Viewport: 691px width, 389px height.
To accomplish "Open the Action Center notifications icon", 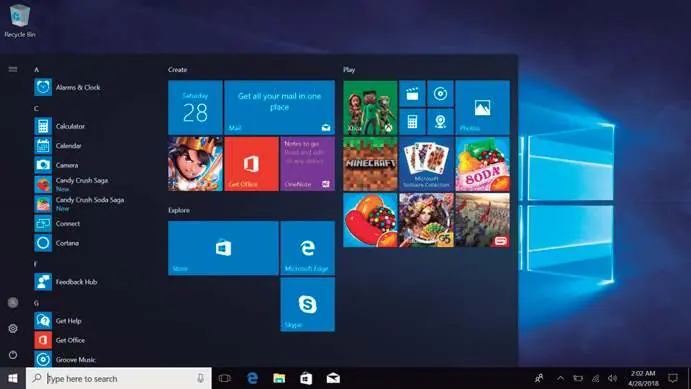I will (x=673, y=378).
